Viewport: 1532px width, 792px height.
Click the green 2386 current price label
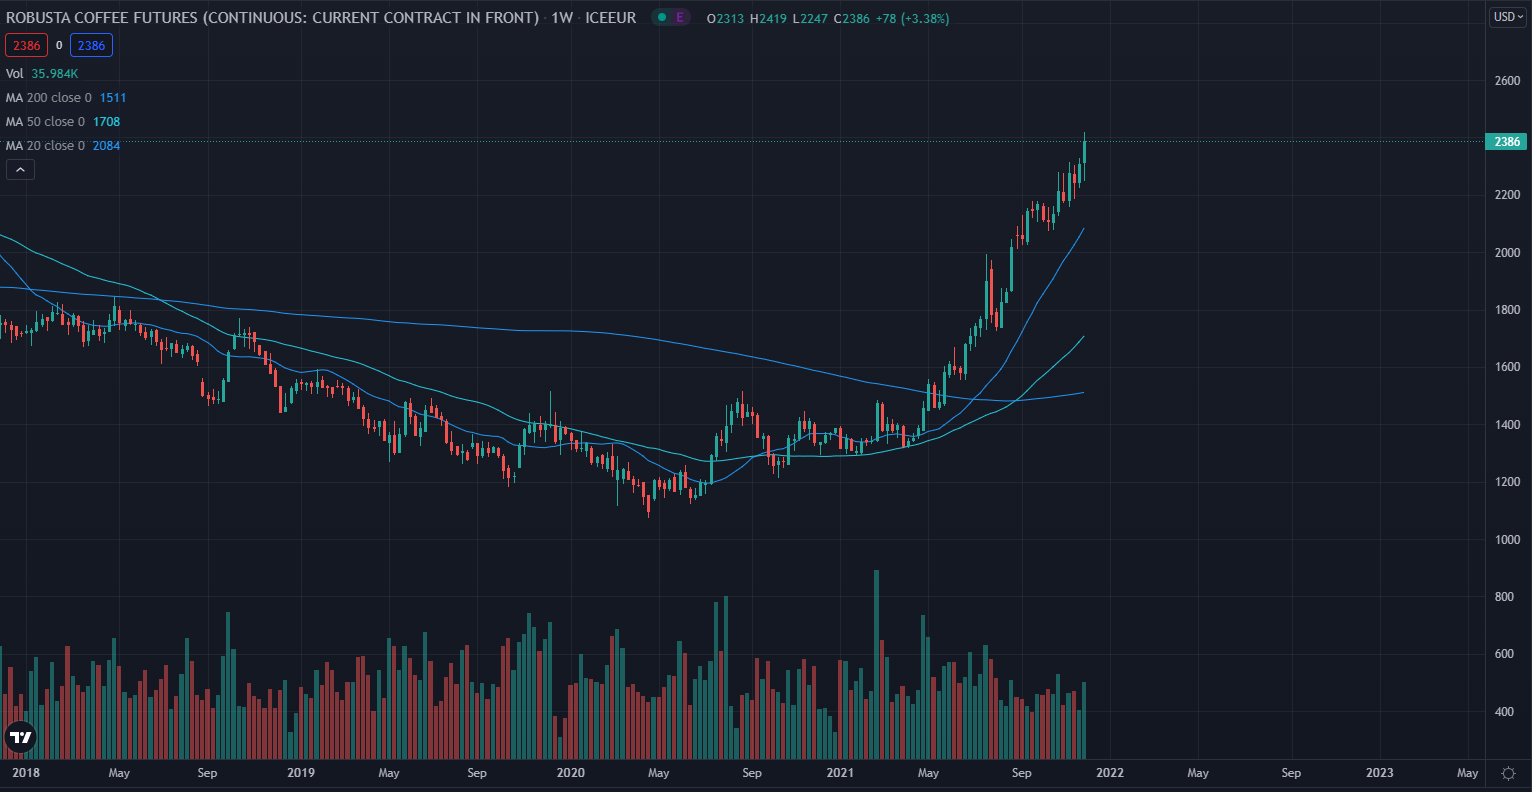(x=1506, y=142)
